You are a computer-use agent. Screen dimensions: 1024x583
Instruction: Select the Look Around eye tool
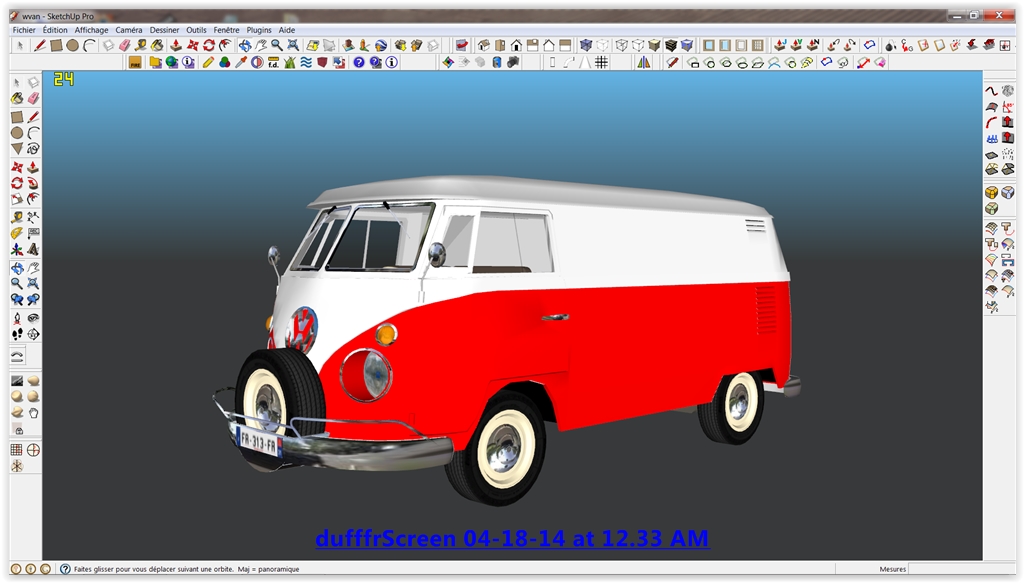pos(33,318)
